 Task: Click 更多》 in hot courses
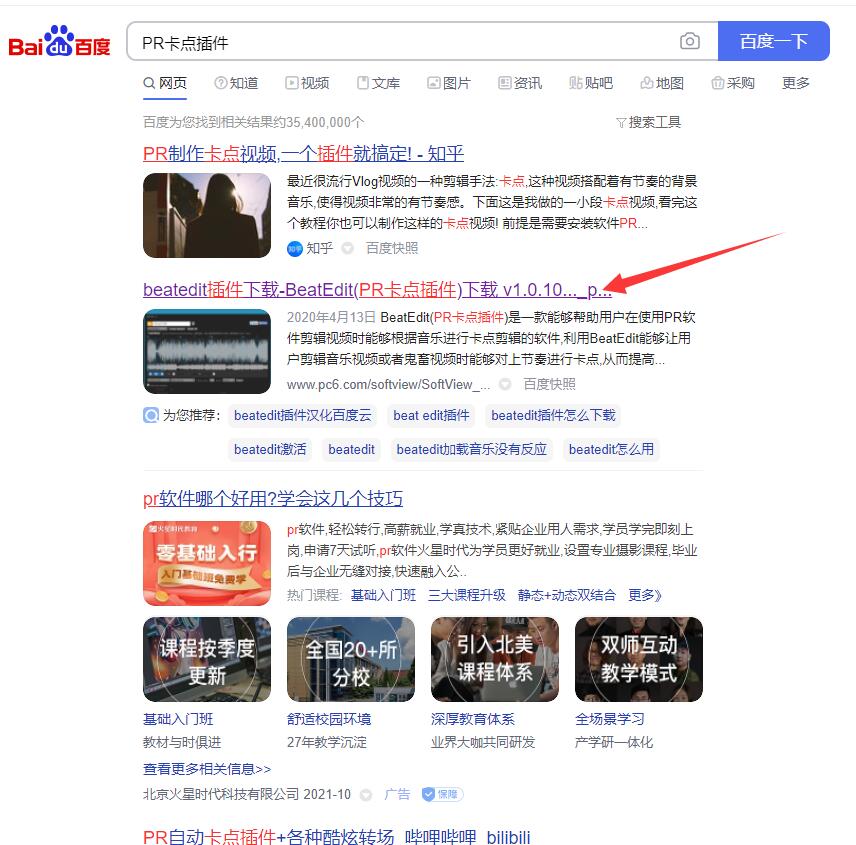tap(645, 595)
